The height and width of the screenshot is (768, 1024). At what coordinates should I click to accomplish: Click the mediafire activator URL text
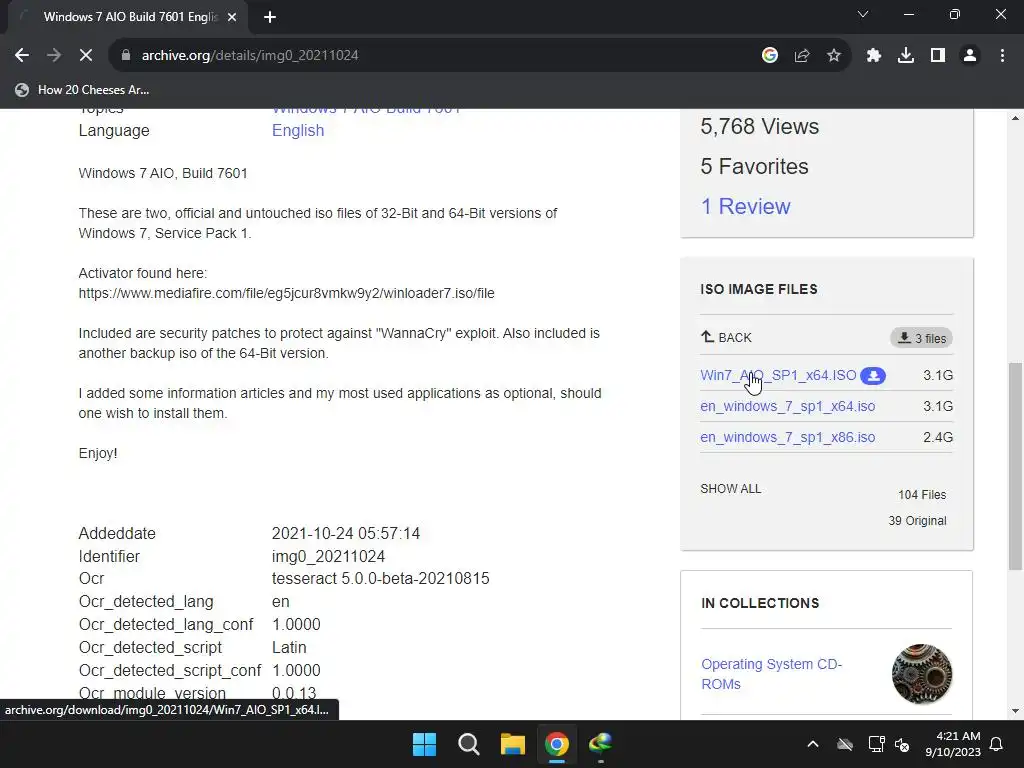(286, 294)
